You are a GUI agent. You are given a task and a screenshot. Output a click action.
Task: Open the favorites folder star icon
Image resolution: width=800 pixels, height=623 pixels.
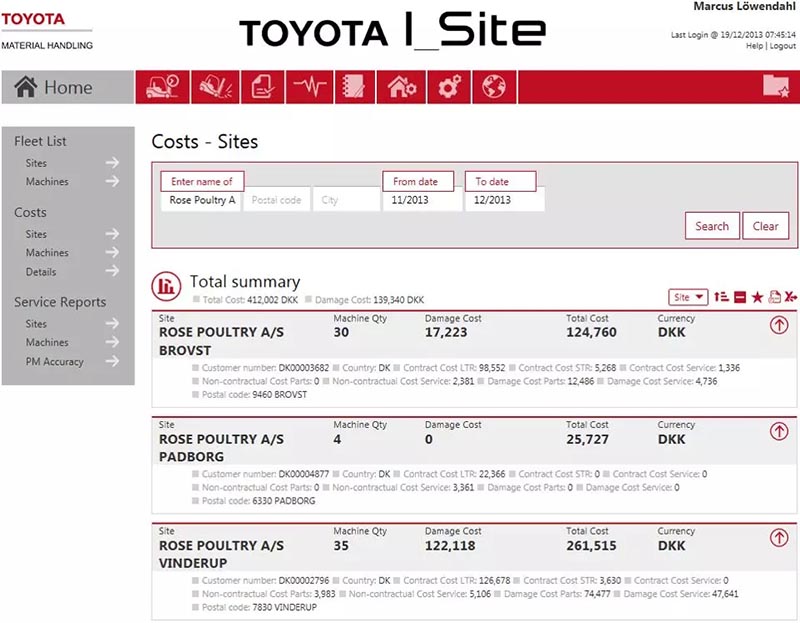point(776,86)
